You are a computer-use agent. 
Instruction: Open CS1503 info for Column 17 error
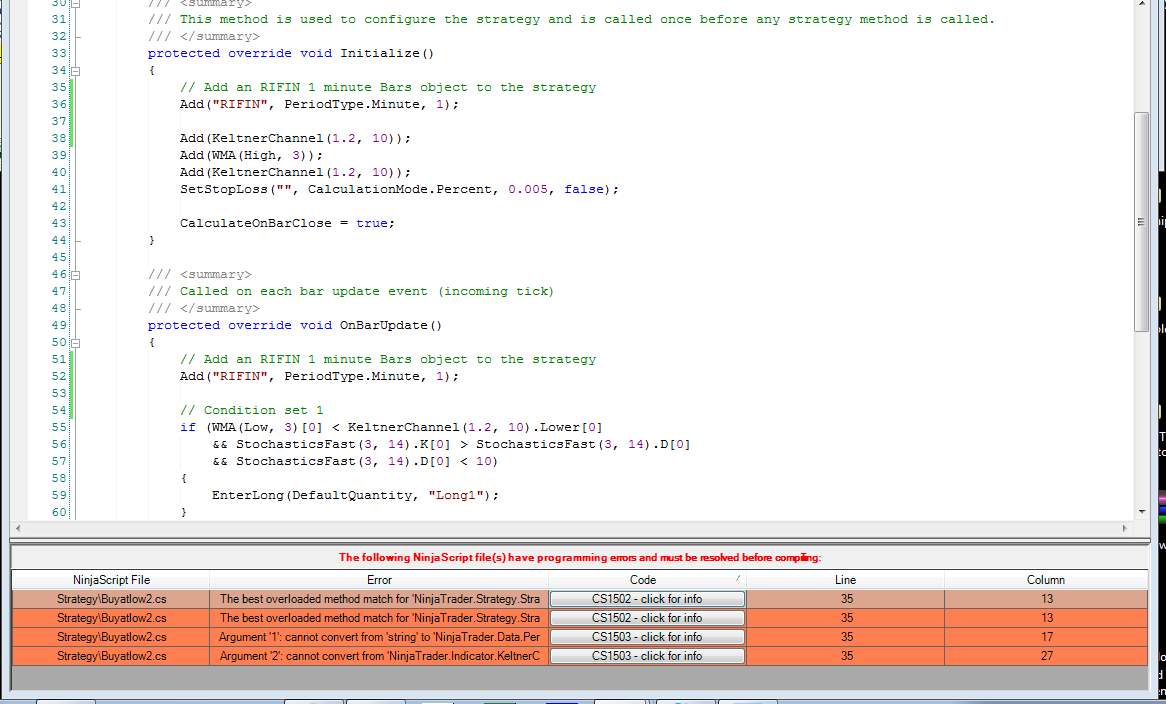coord(647,637)
